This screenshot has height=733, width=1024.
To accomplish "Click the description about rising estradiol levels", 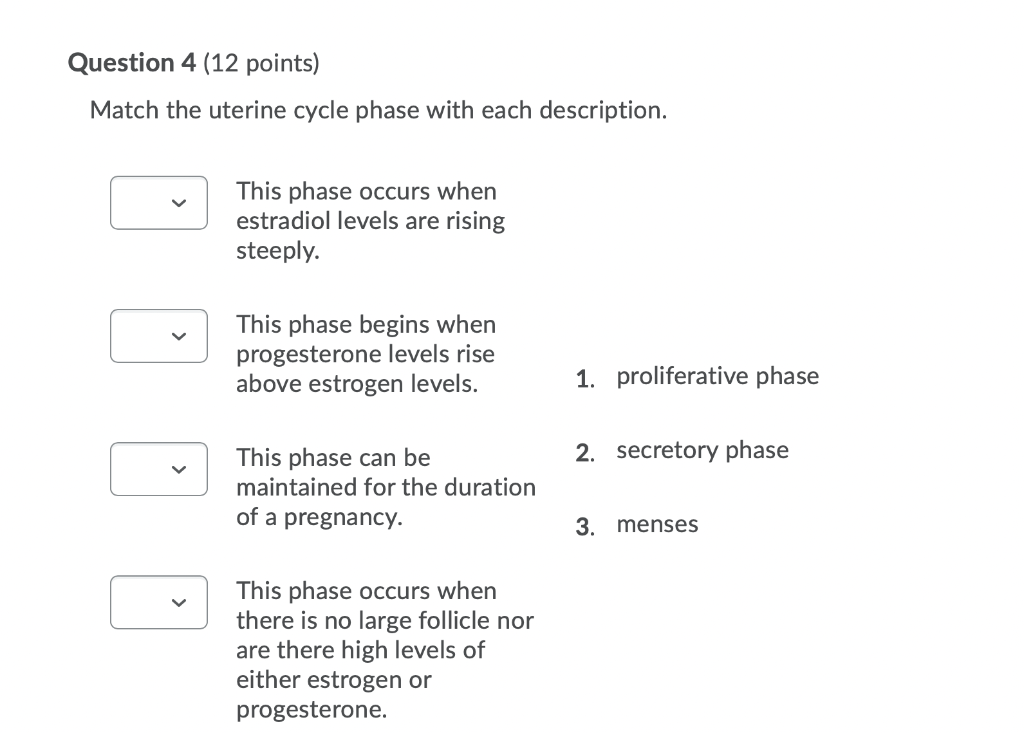I will [x=370, y=220].
